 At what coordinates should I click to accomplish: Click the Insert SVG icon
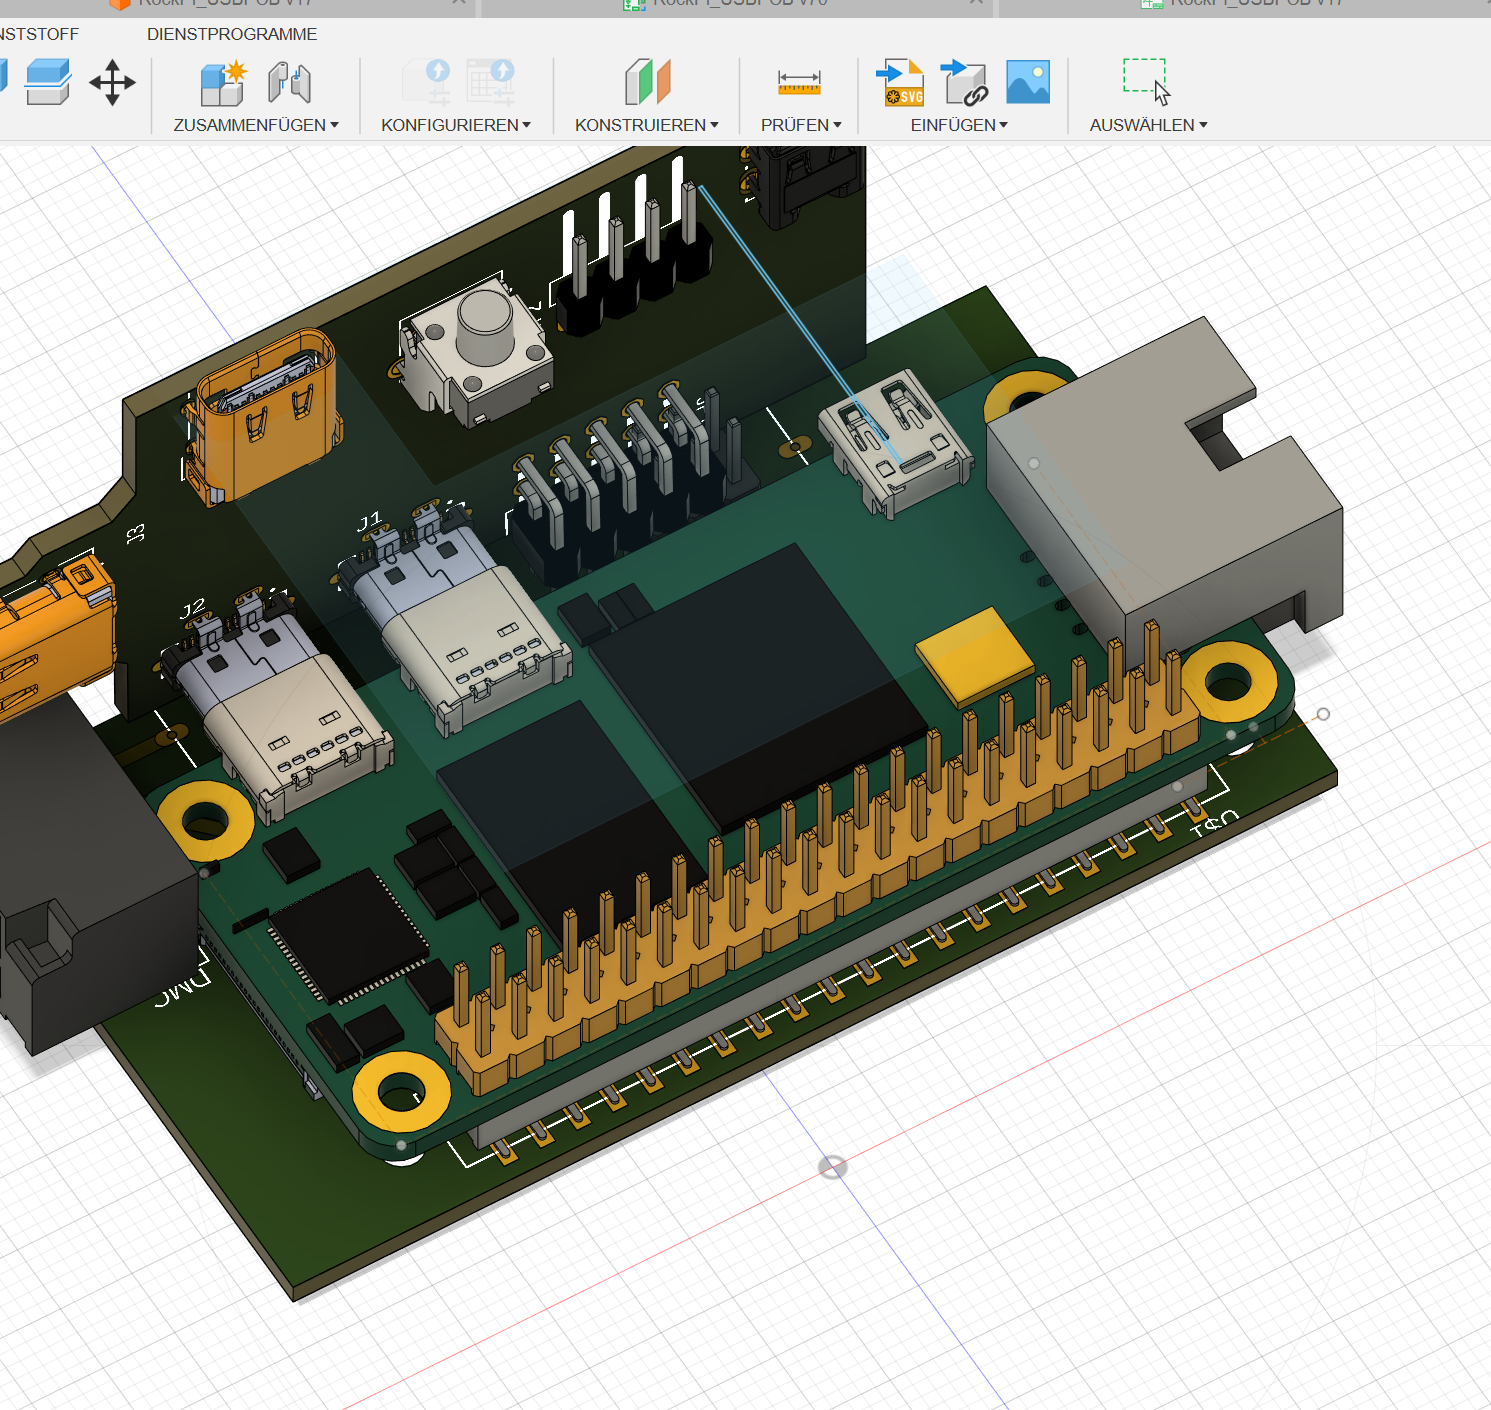tap(900, 82)
